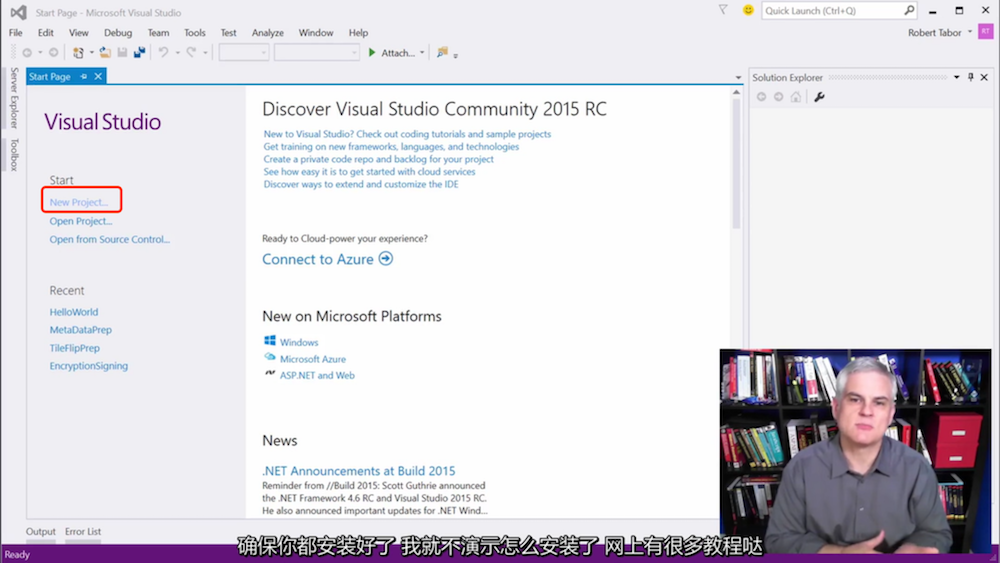Open the notifications flag icon
The image size is (1000, 563).
coord(723,10)
